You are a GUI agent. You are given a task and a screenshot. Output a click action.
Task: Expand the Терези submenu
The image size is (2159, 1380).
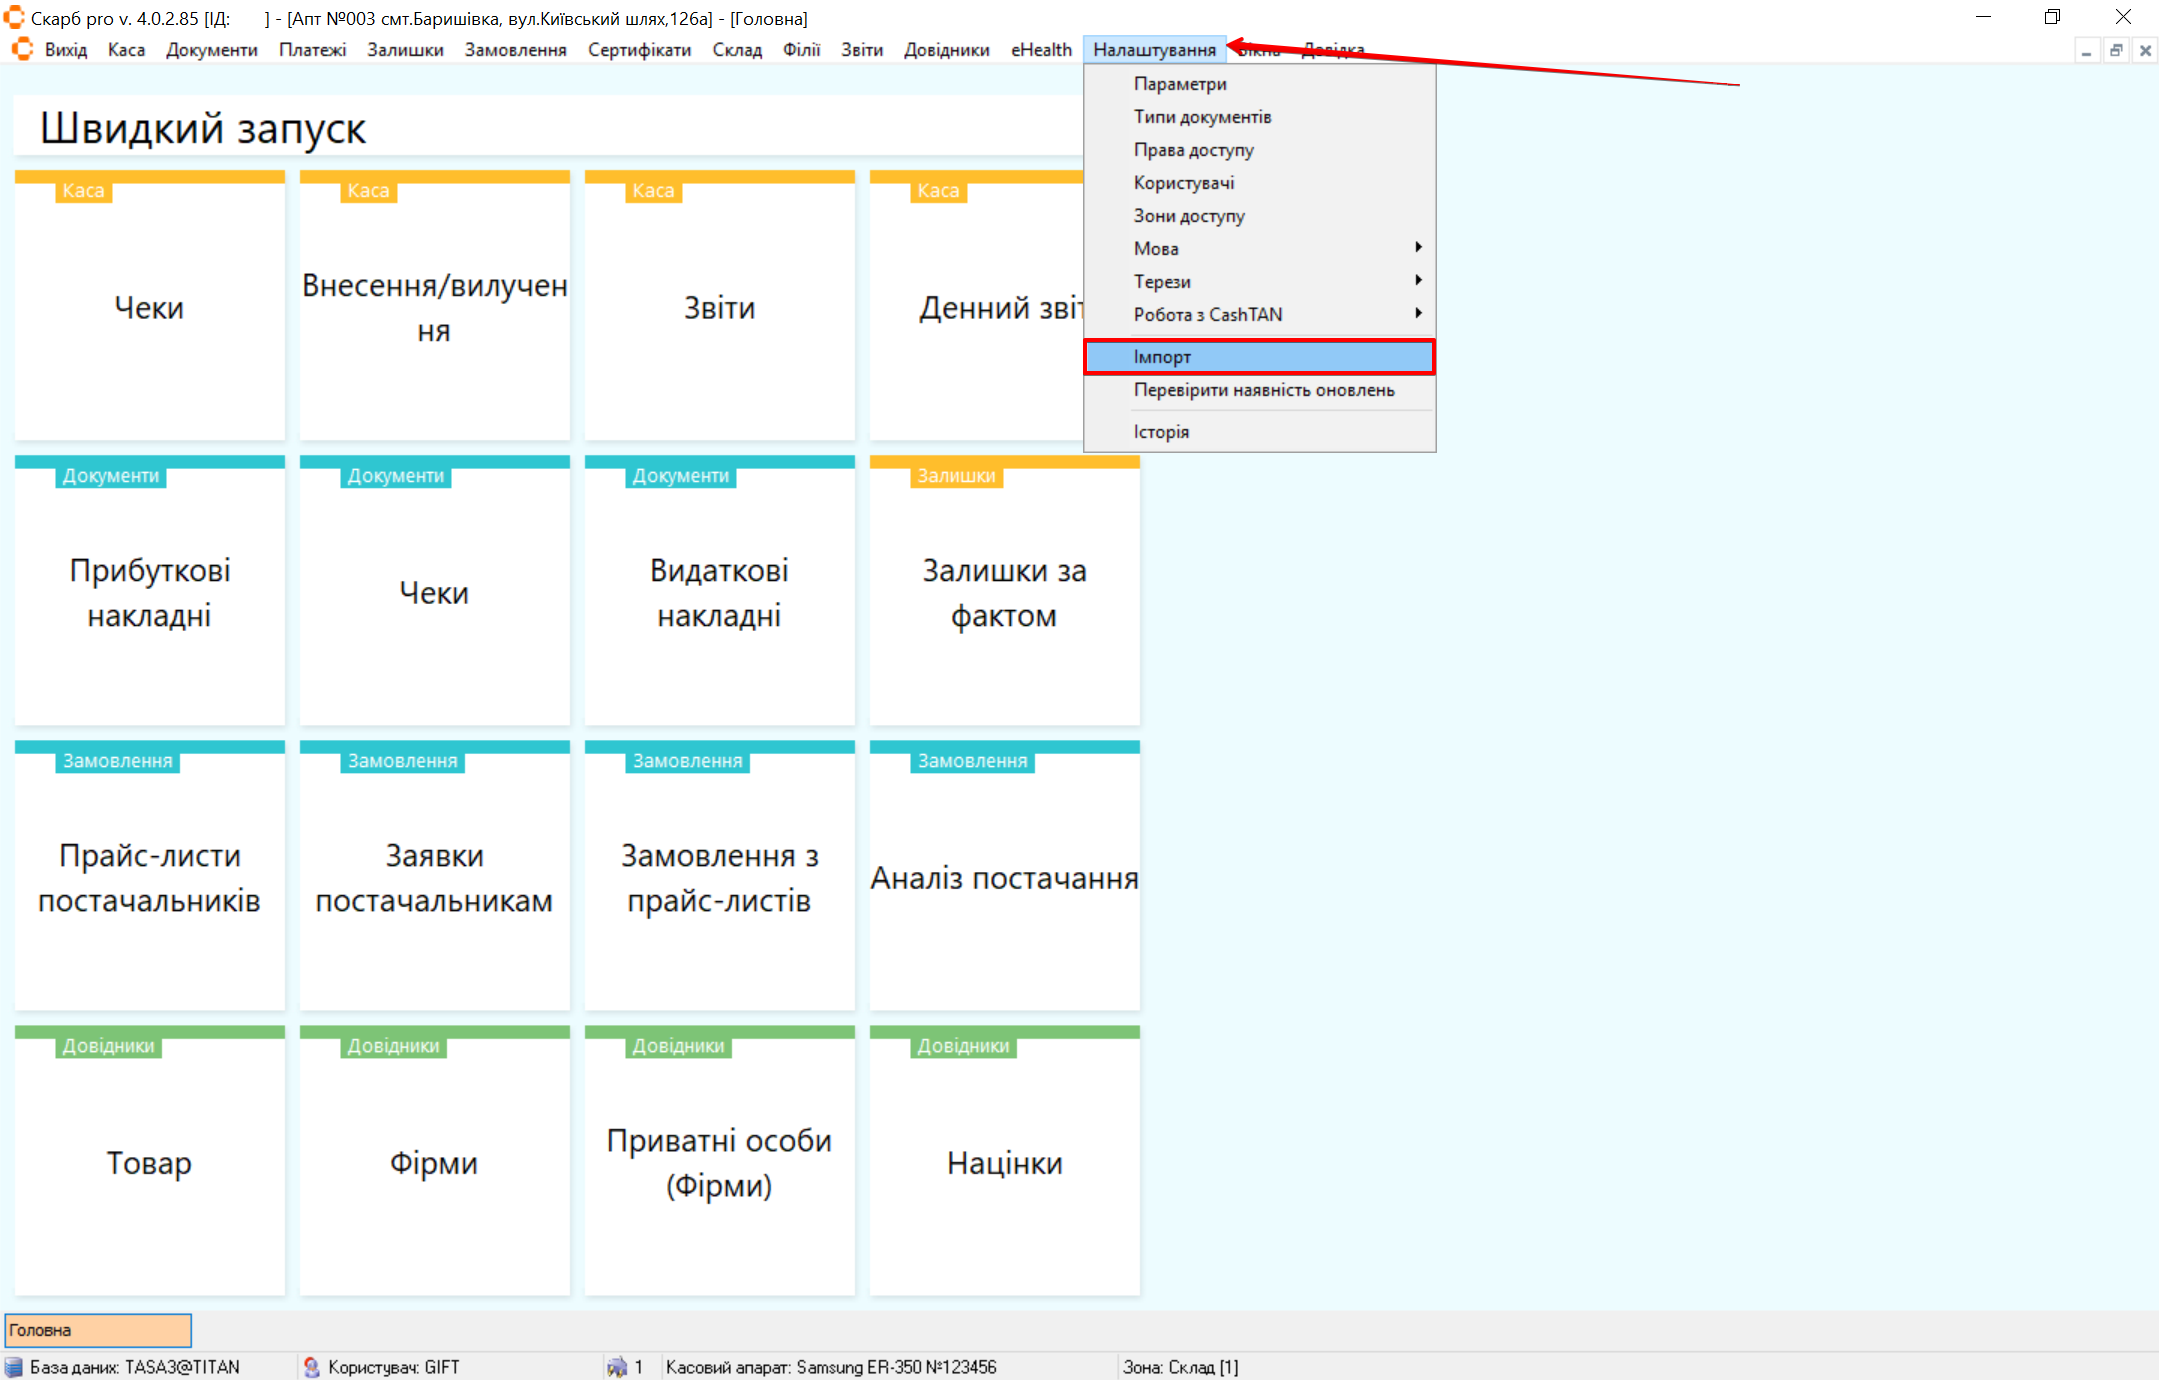pos(1259,281)
